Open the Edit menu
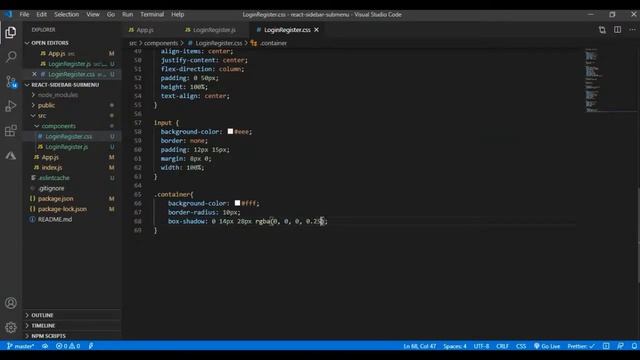Screen dimensions: 640x360 coord(41,14)
